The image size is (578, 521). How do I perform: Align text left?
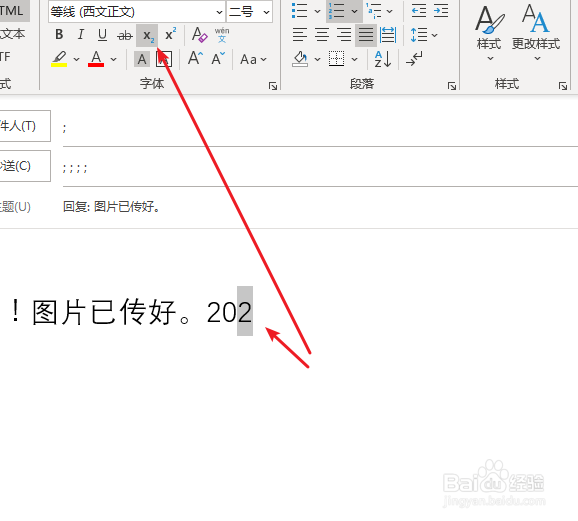coord(300,35)
